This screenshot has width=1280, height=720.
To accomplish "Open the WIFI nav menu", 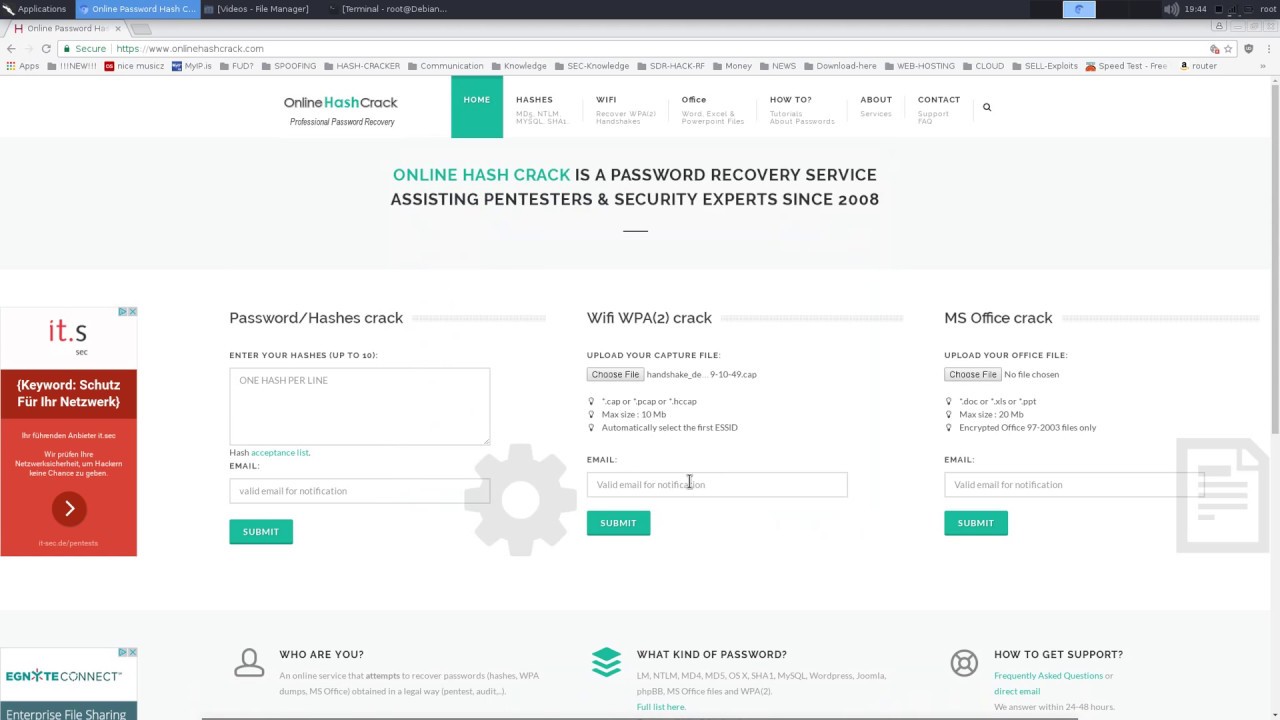I will pyautogui.click(x=626, y=109).
